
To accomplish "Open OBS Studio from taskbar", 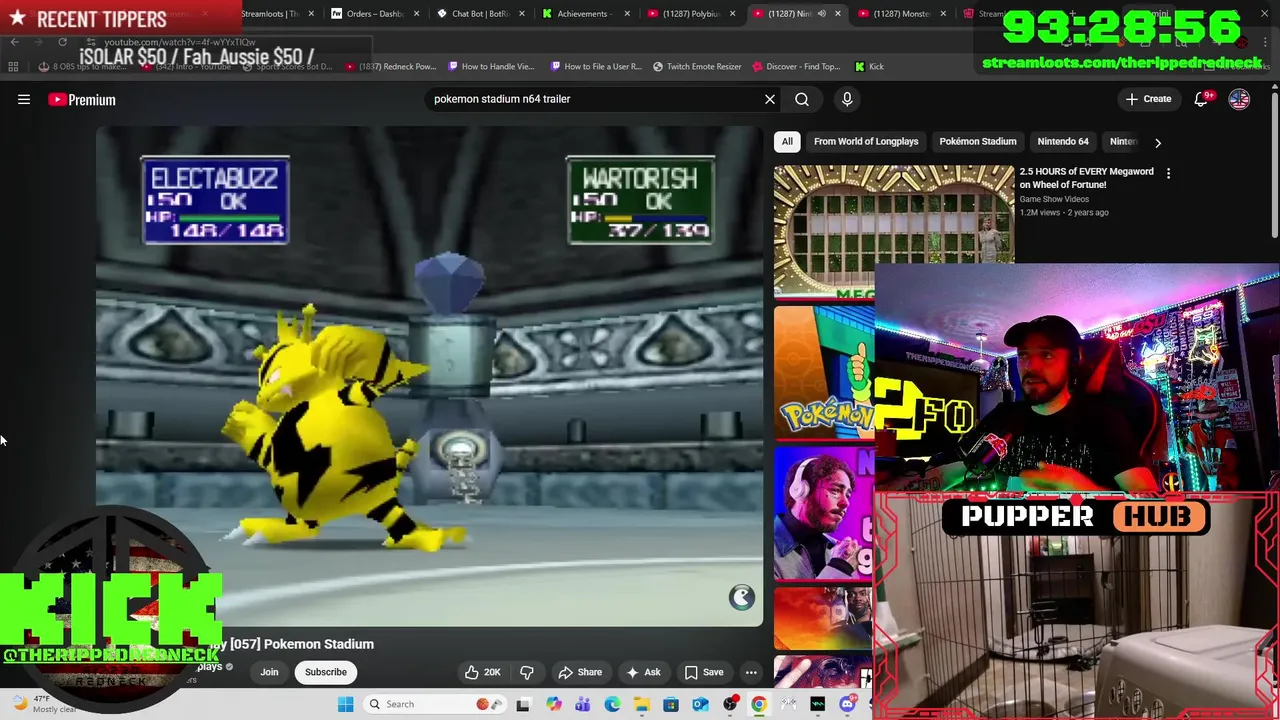I will [x=730, y=704].
